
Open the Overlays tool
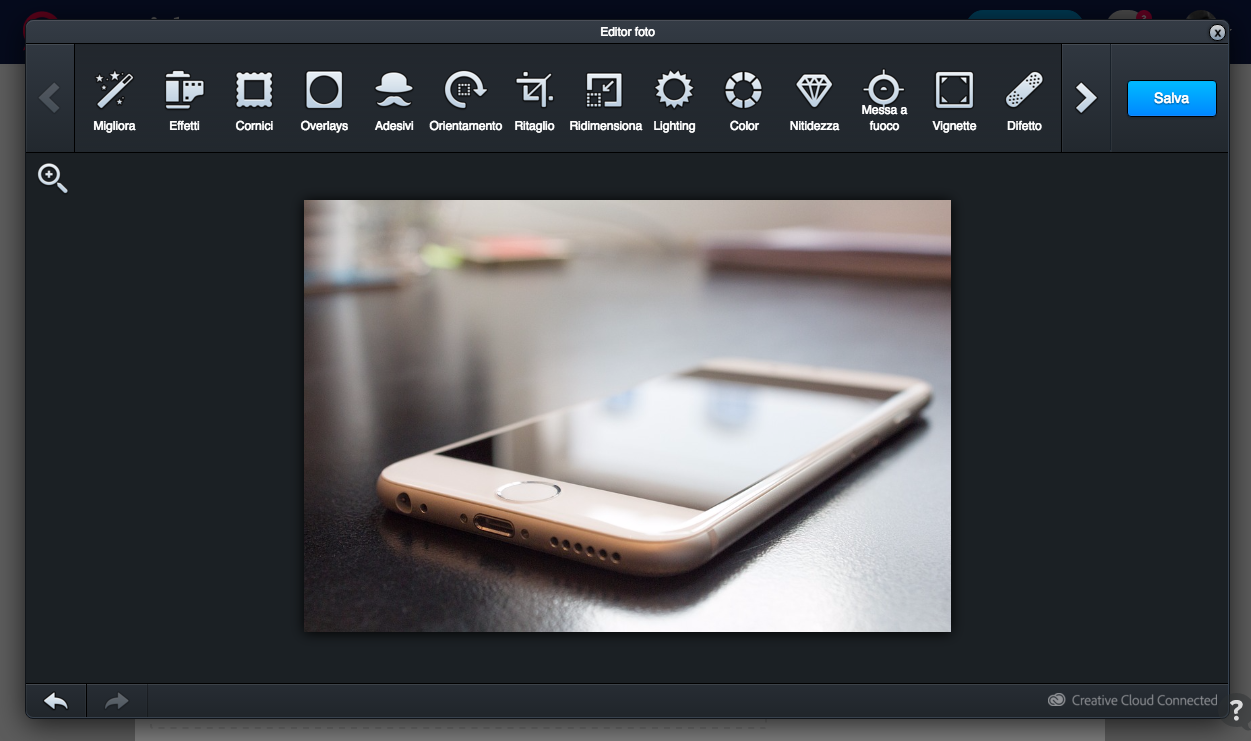(x=324, y=98)
